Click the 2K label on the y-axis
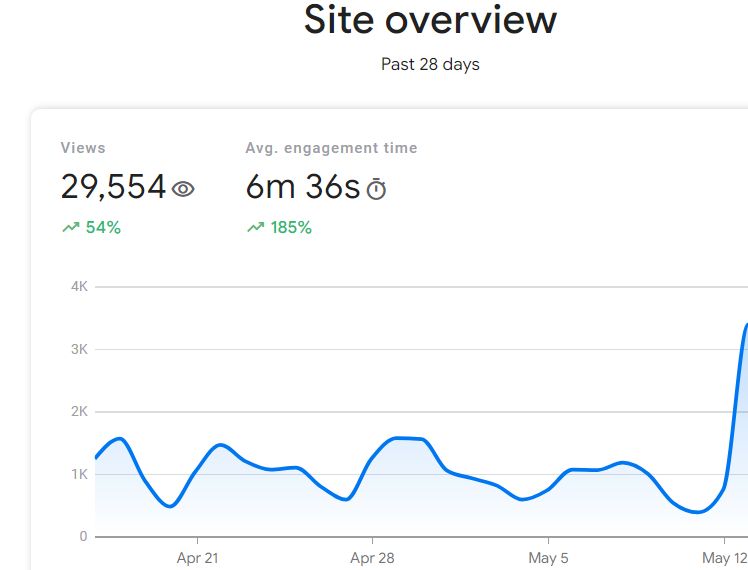Viewport: 748px width, 570px height. (x=78, y=412)
